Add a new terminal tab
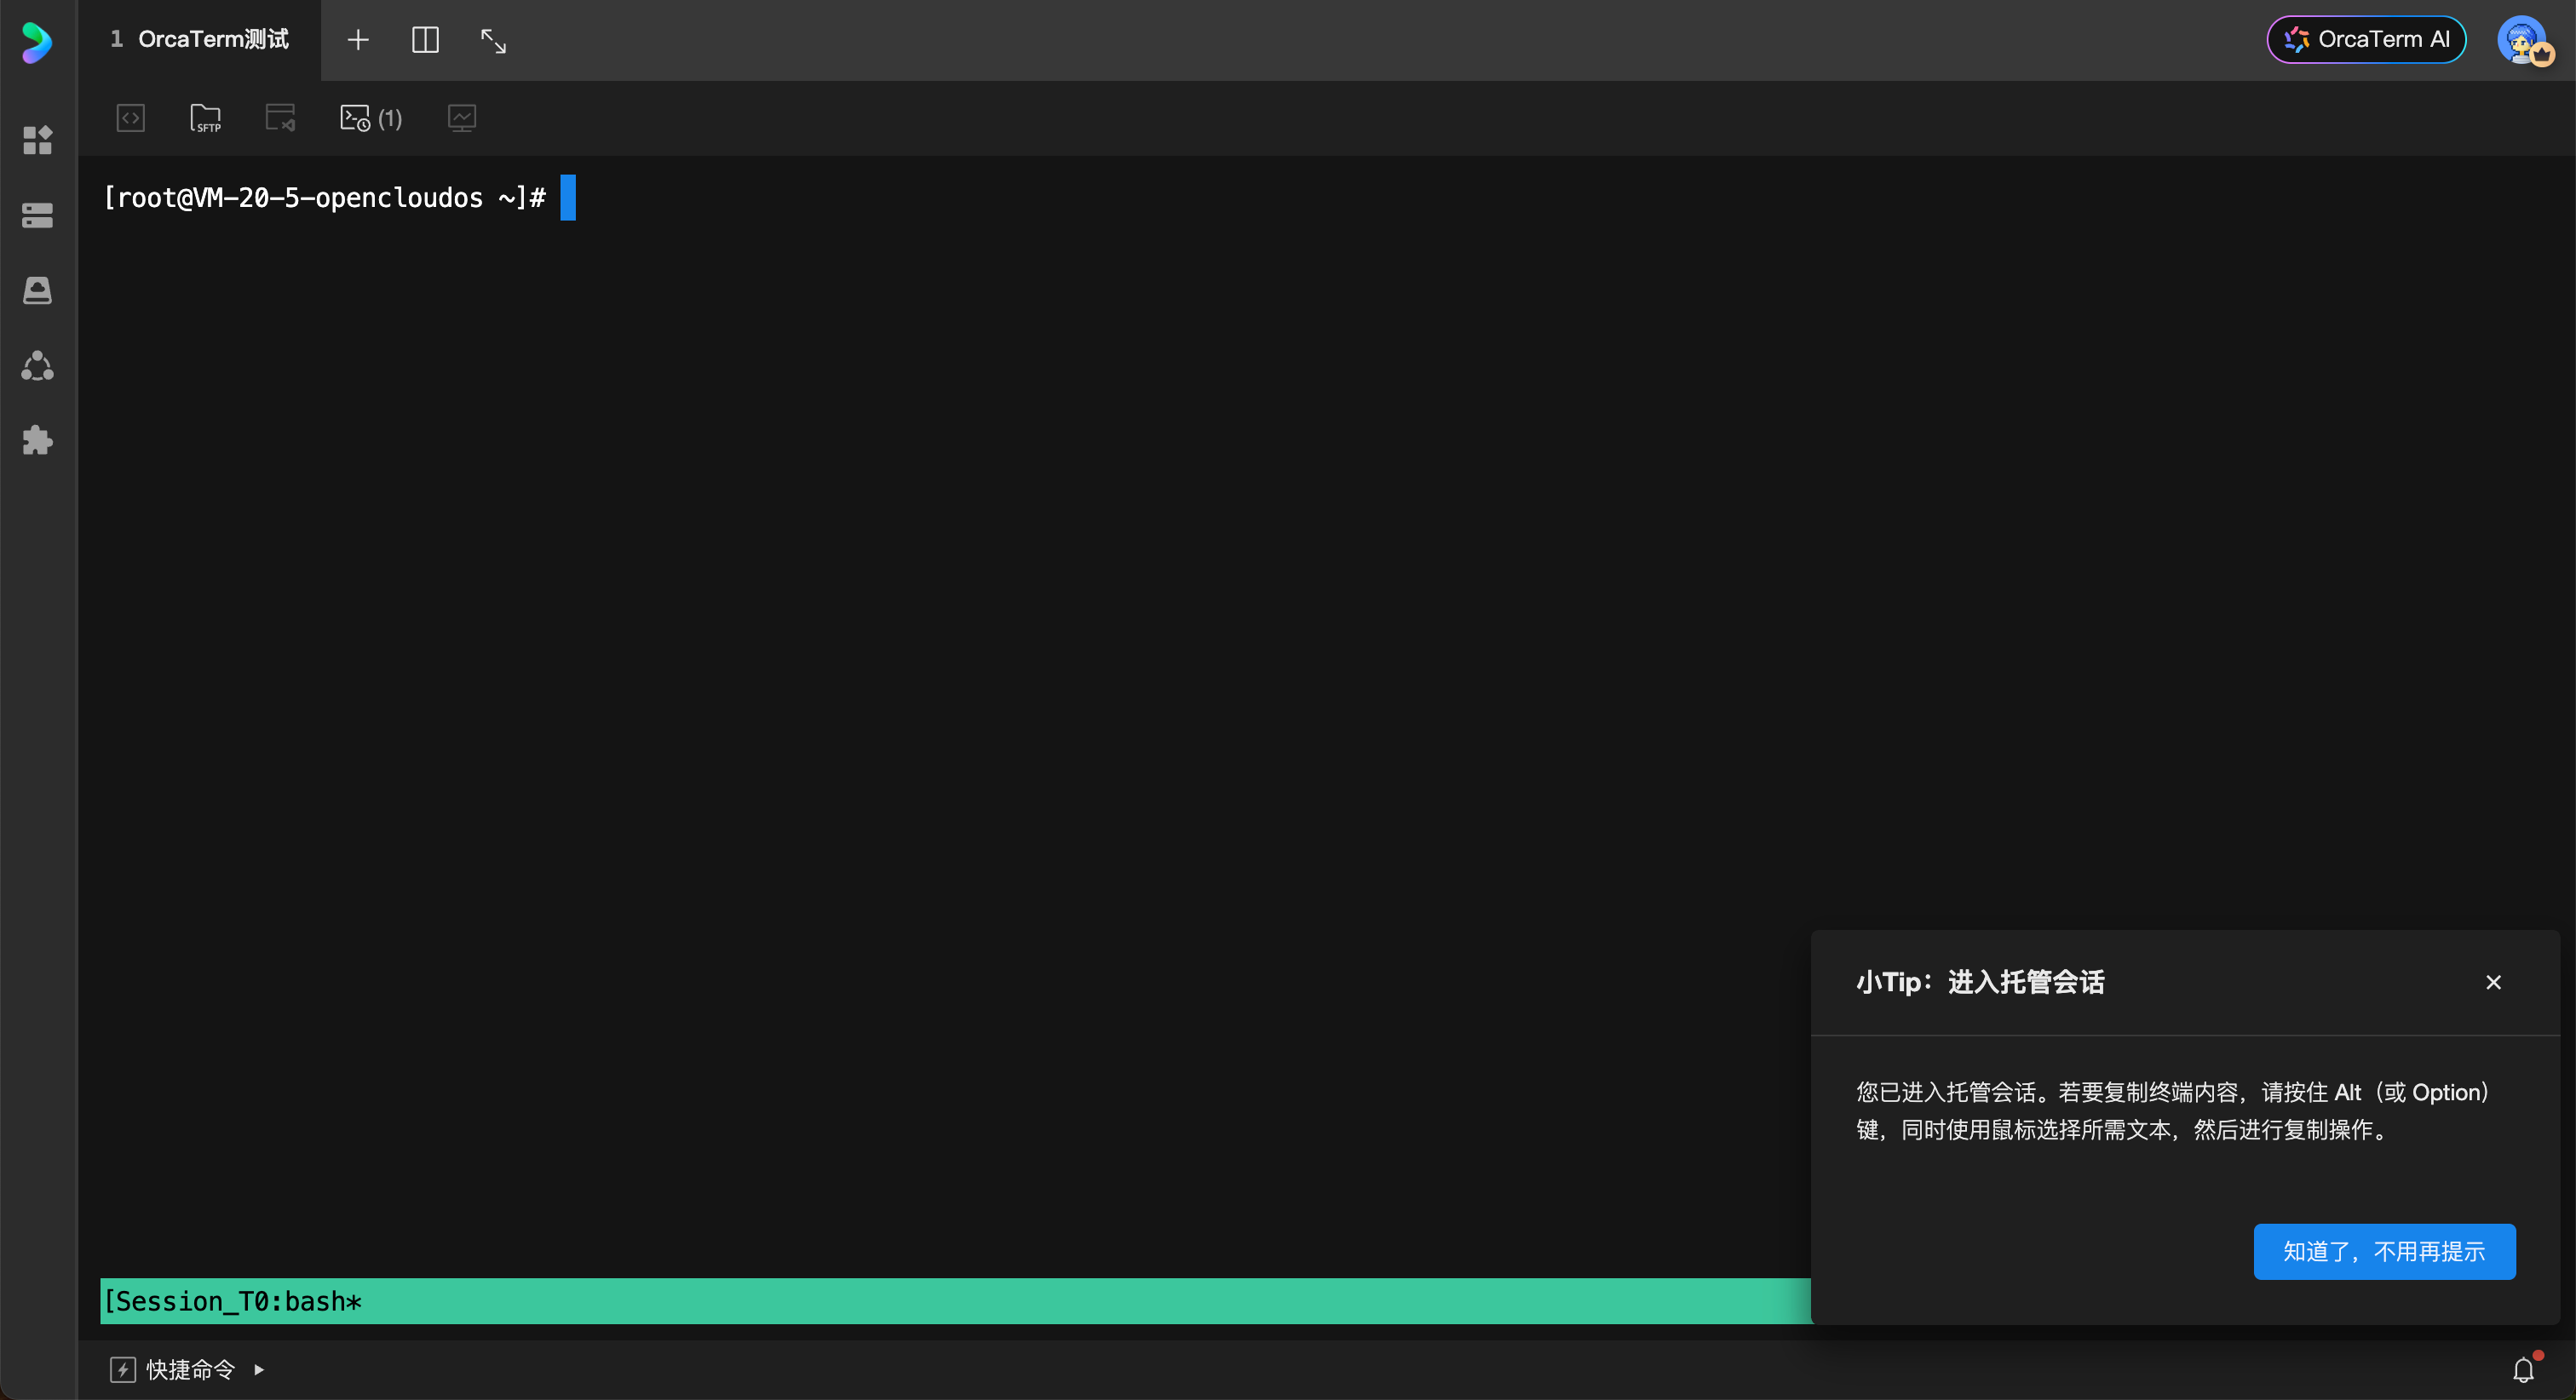Viewport: 2576px width, 1400px height. 357,40
